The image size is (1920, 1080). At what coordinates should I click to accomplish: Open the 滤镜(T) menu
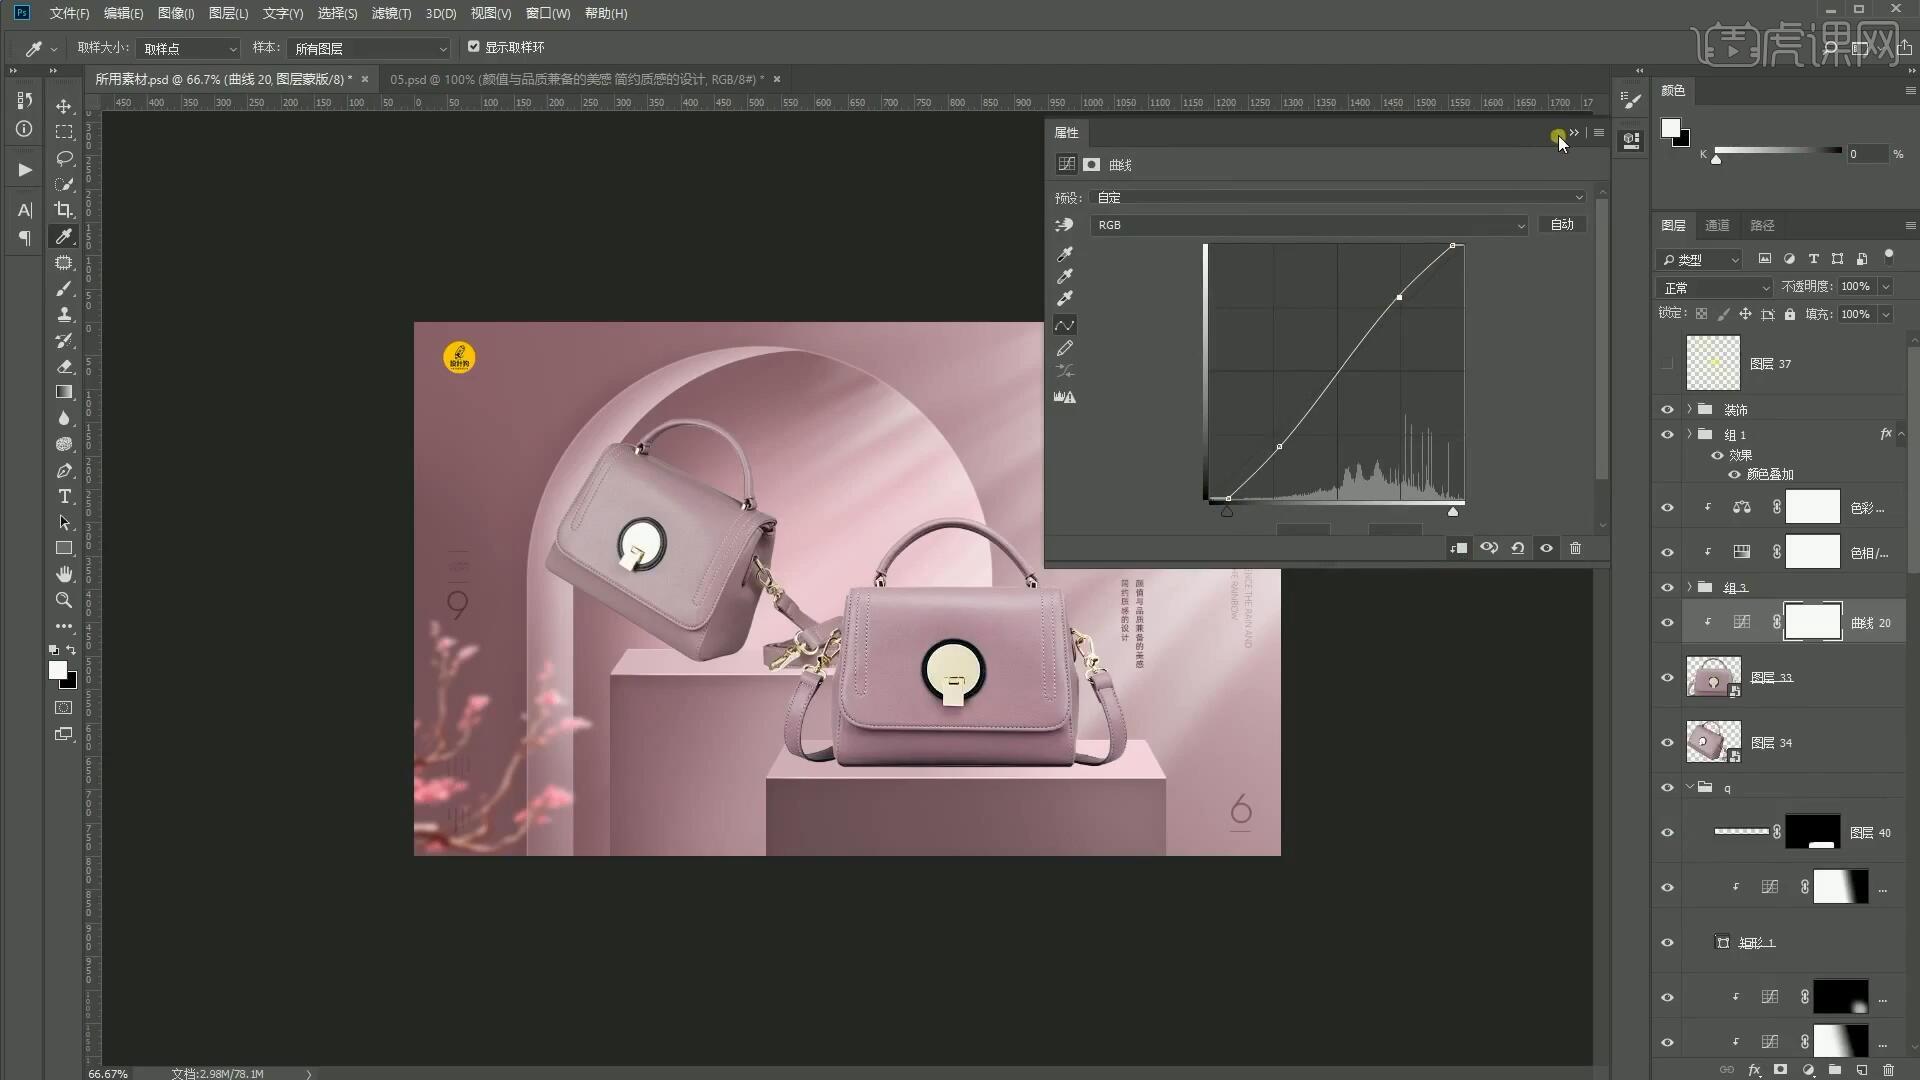390,13
